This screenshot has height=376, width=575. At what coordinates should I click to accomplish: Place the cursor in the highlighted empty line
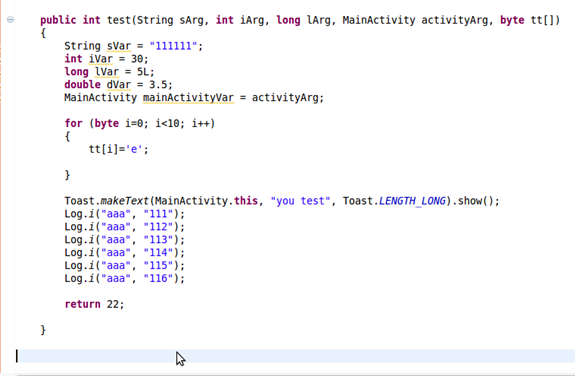295,356
